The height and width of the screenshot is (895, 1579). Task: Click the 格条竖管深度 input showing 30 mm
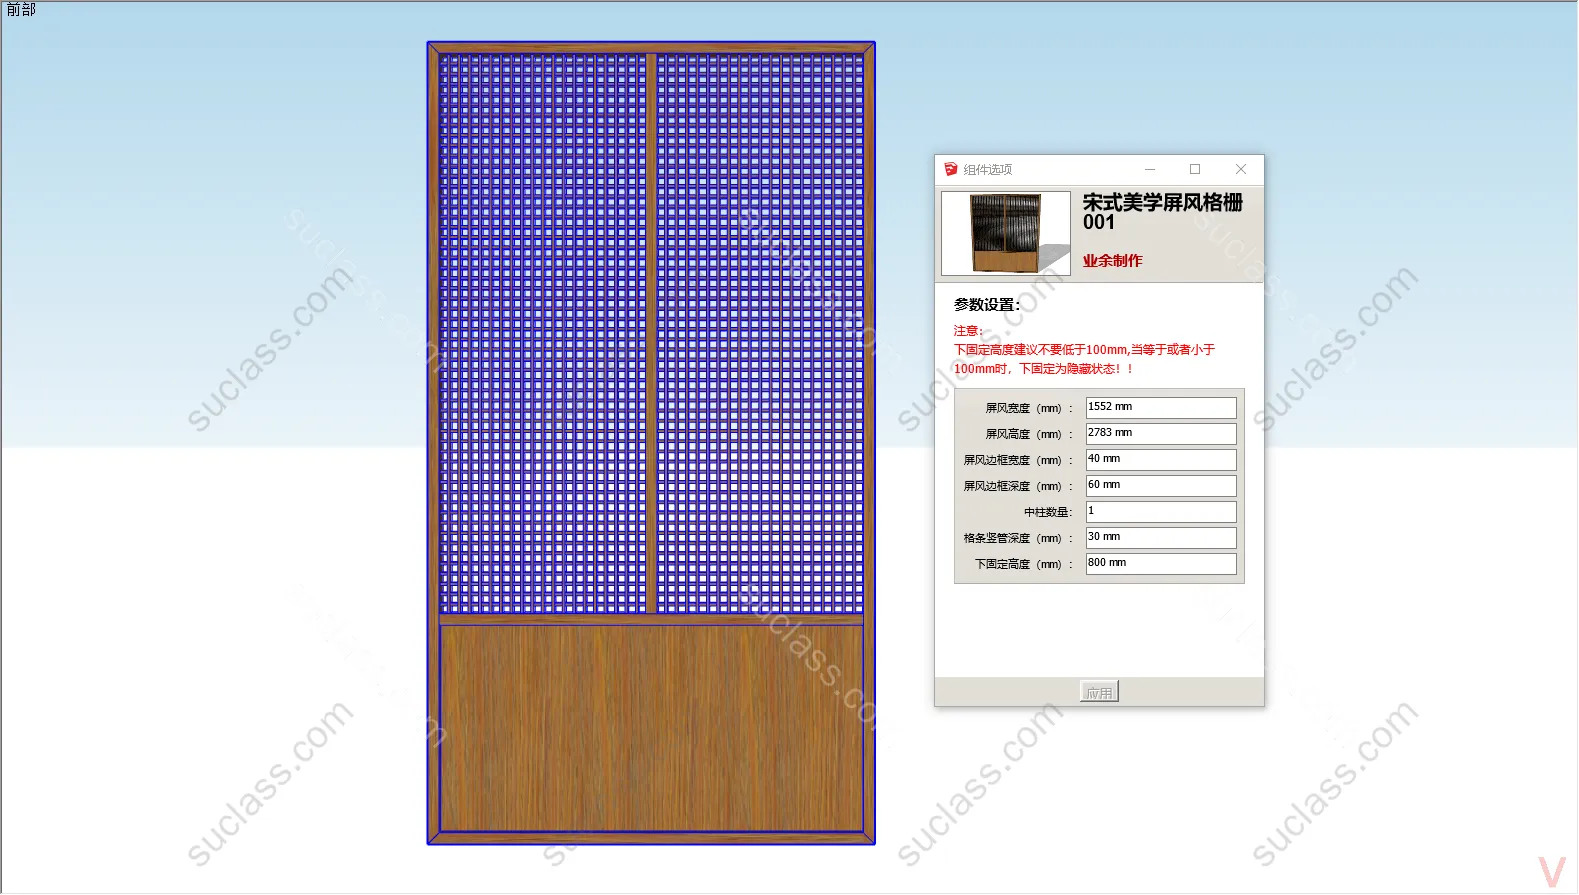[x=1160, y=538]
